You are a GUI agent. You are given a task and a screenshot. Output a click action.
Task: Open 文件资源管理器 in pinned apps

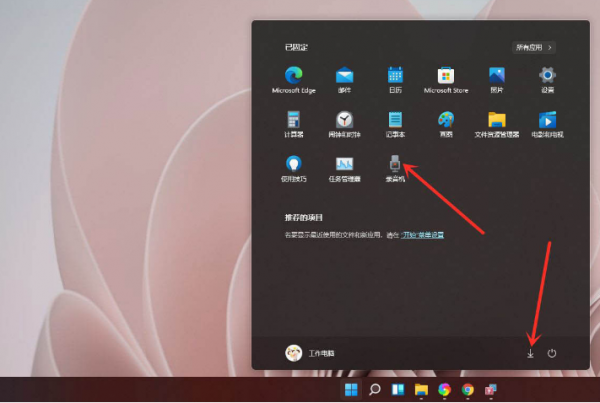(x=497, y=124)
